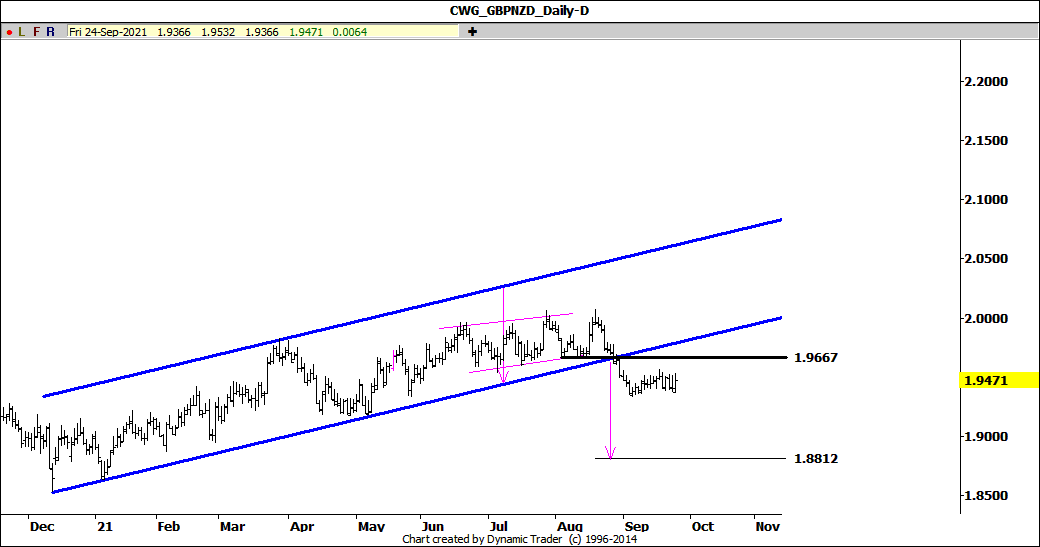Click the Sep label on time axis

tap(637, 526)
